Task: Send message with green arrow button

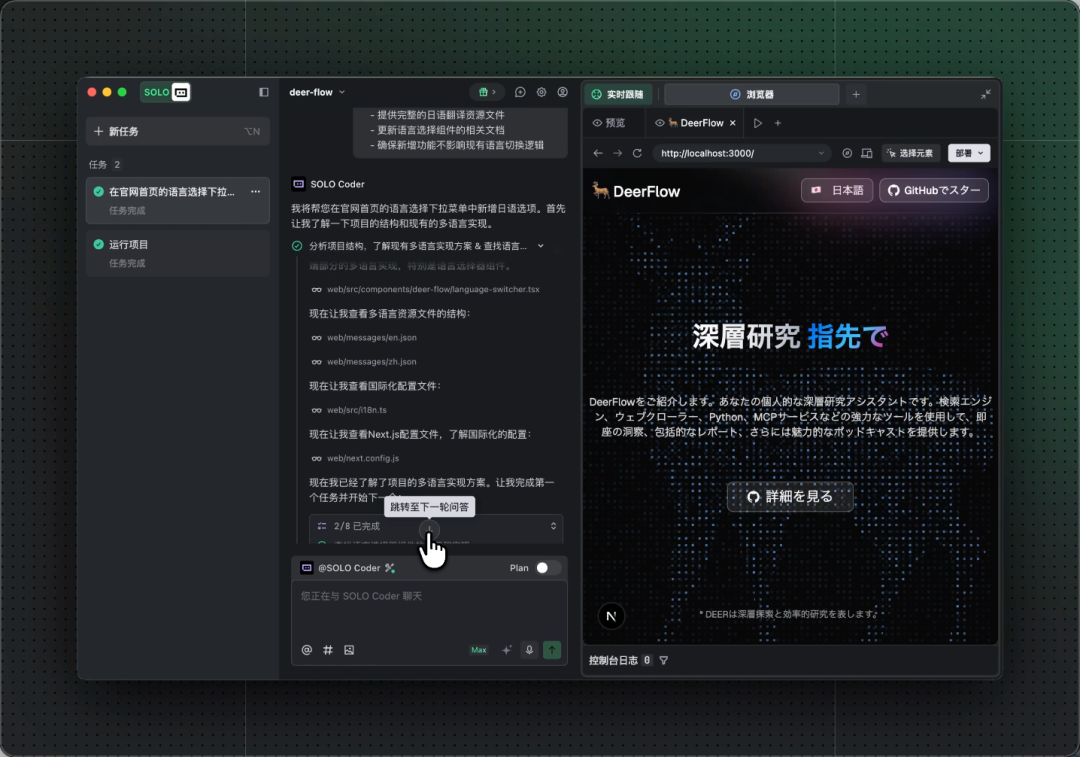Action: 552,650
